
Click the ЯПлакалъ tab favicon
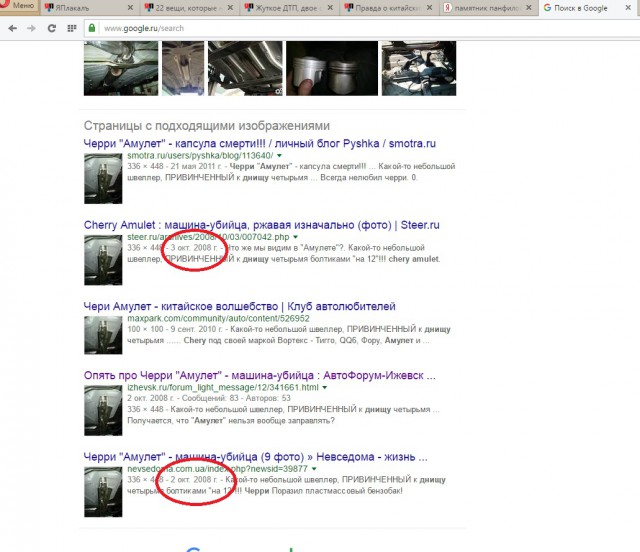49,8
